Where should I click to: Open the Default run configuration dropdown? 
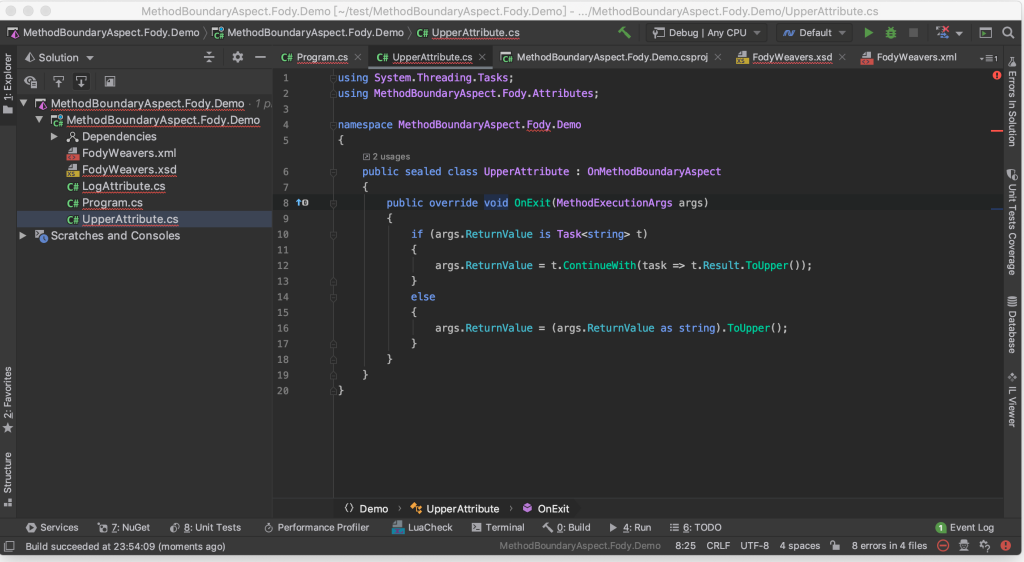pyautogui.click(x=814, y=33)
